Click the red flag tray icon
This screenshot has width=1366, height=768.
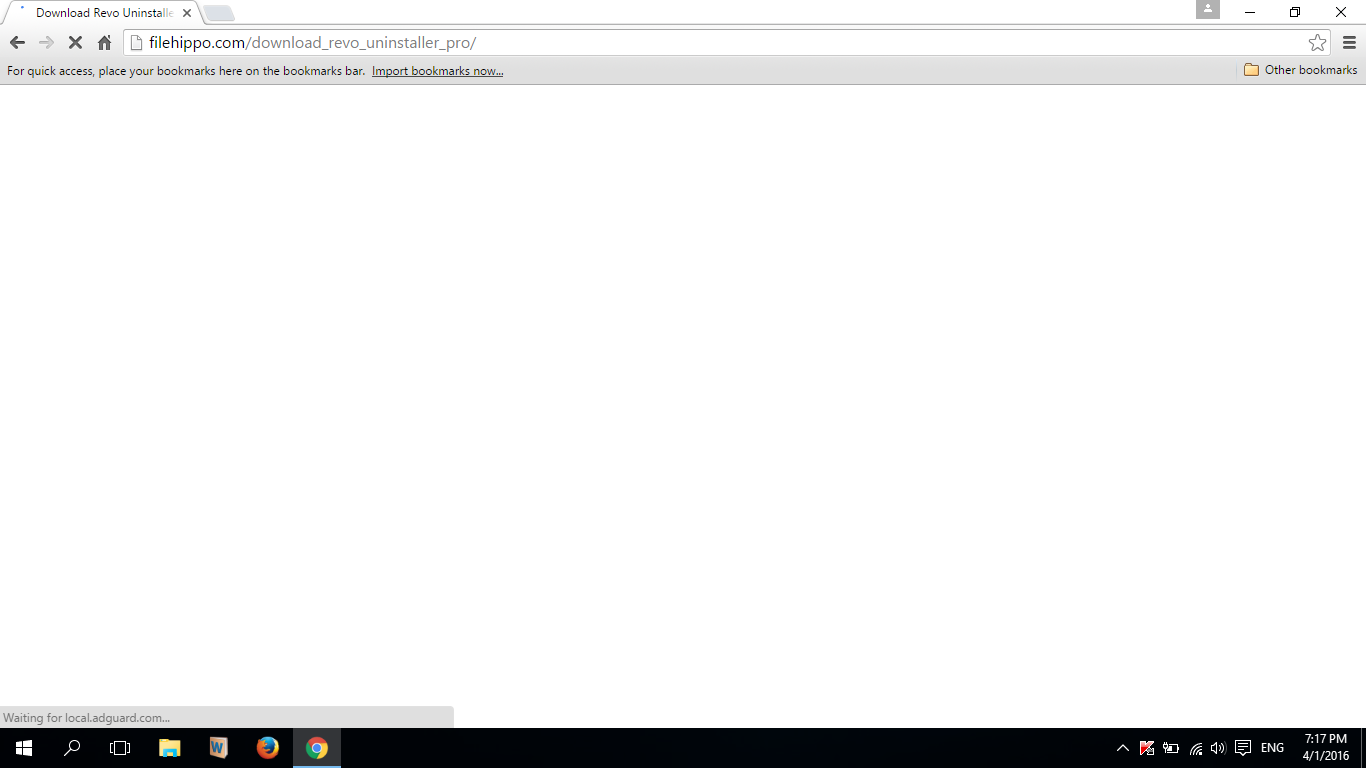(1147, 748)
